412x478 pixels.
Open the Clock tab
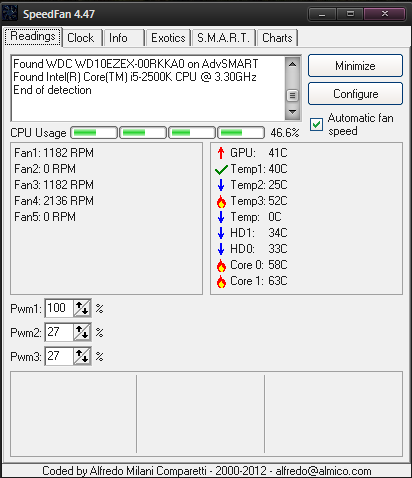click(81, 38)
